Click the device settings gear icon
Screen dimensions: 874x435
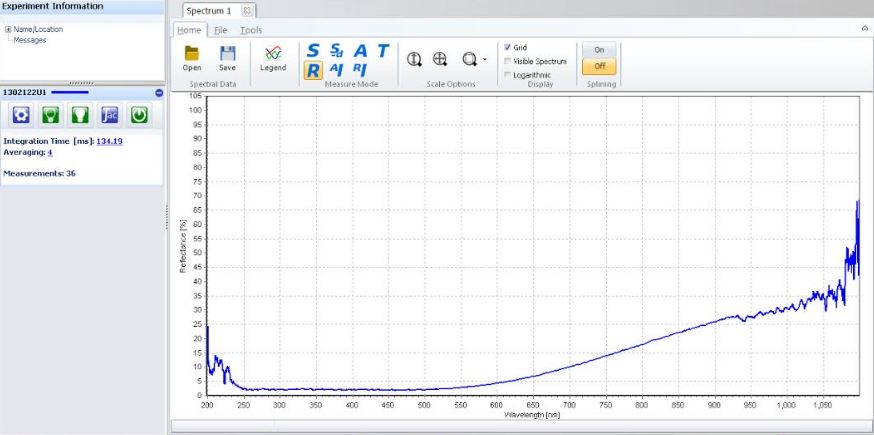[x=19, y=115]
